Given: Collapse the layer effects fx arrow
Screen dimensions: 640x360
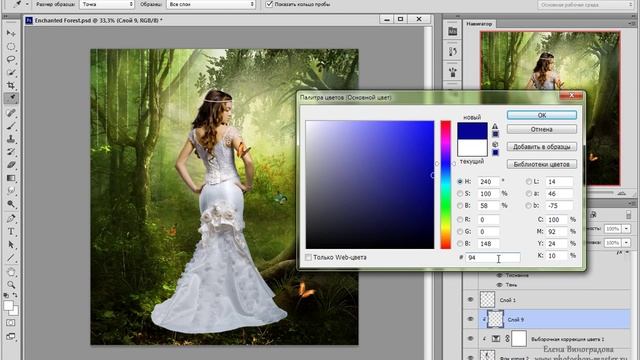Looking at the screenshot, I should coord(627,253).
